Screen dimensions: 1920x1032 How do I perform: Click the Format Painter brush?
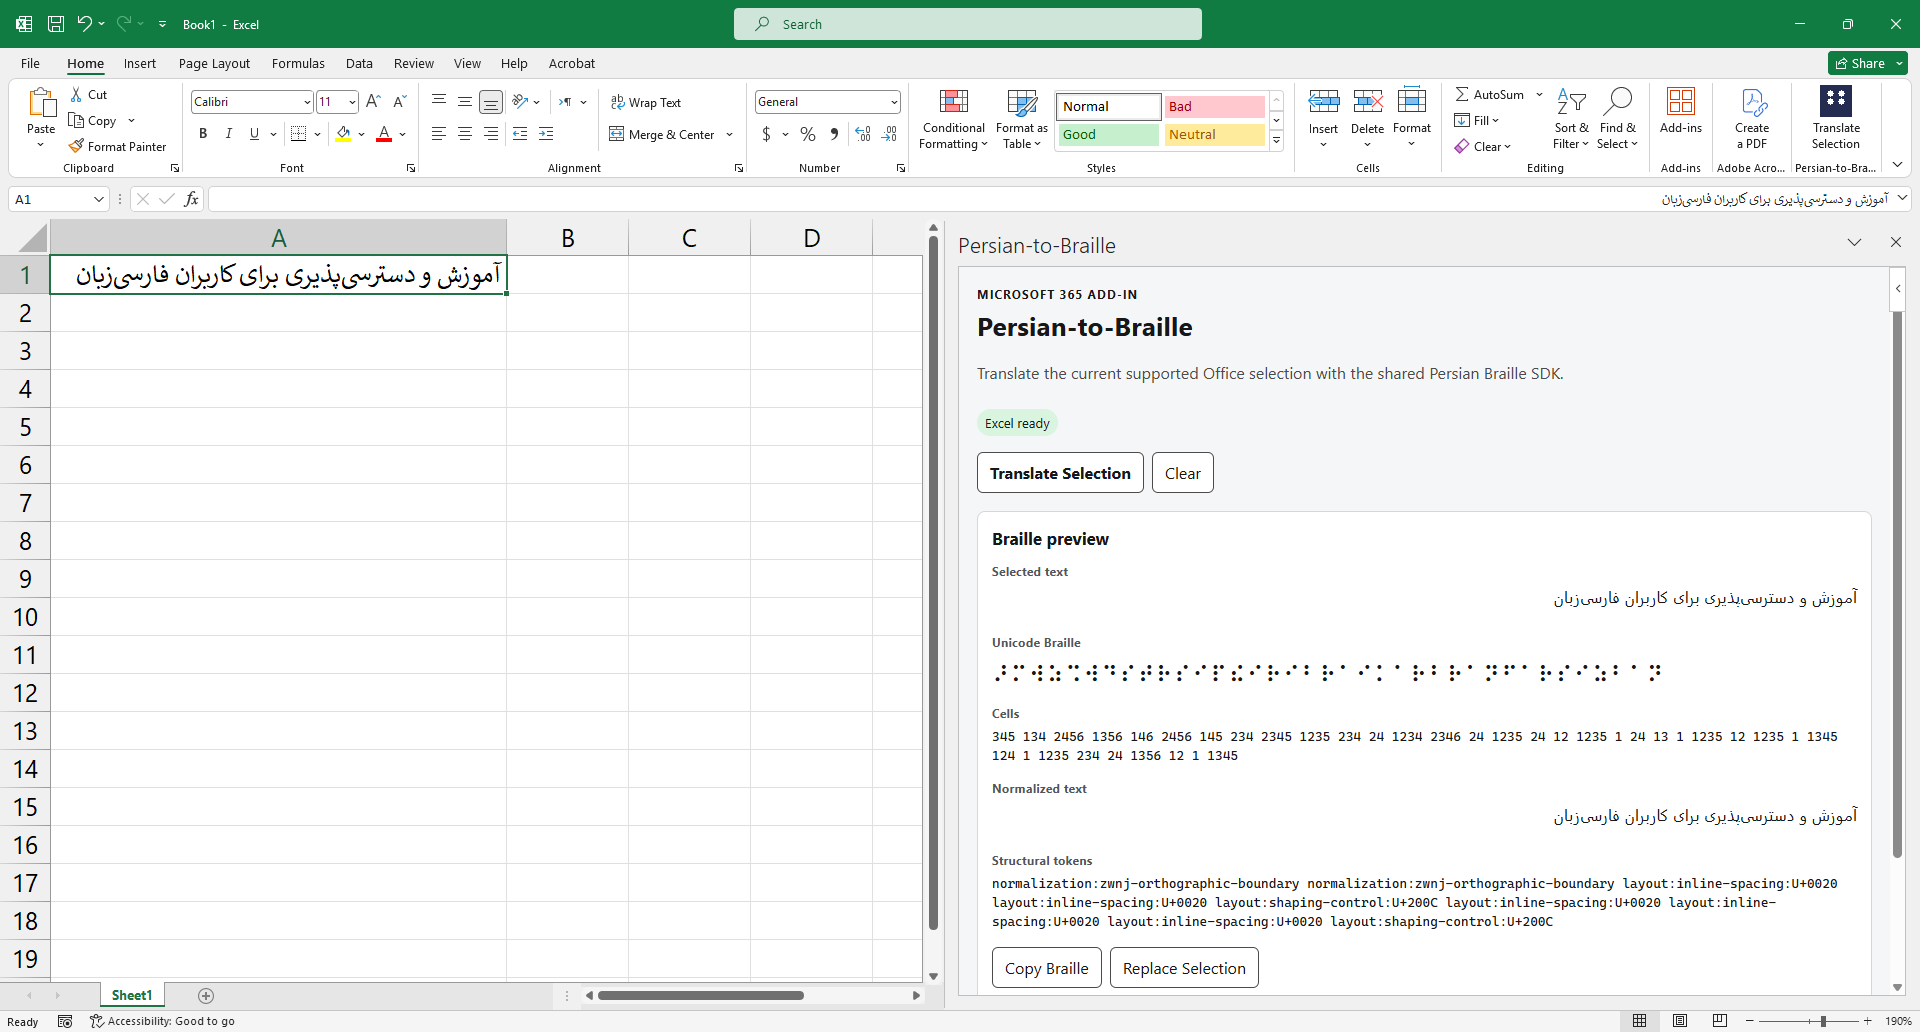pos(76,146)
